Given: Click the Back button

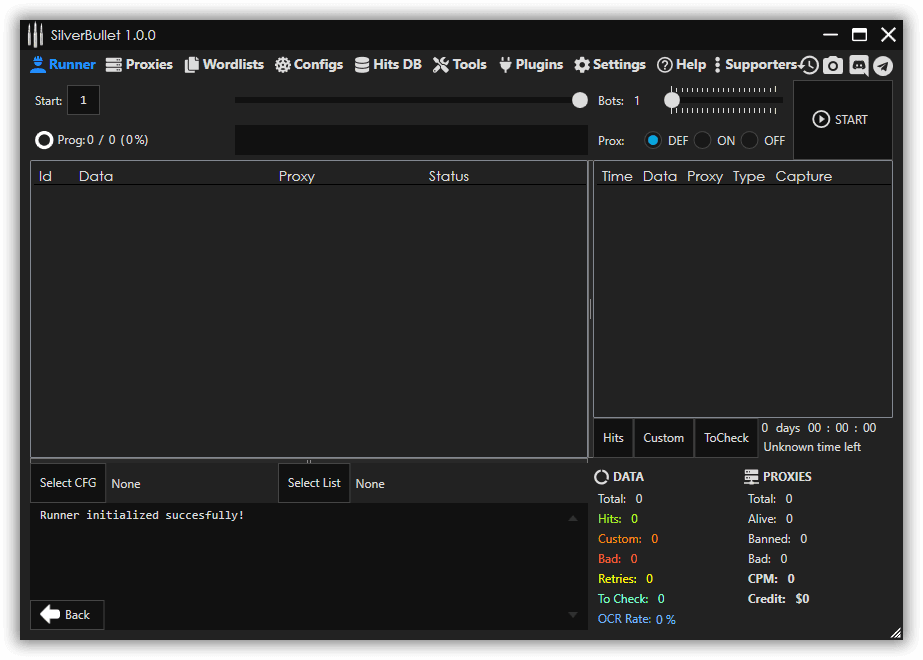Looking at the screenshot, I should tap(66, 614).
